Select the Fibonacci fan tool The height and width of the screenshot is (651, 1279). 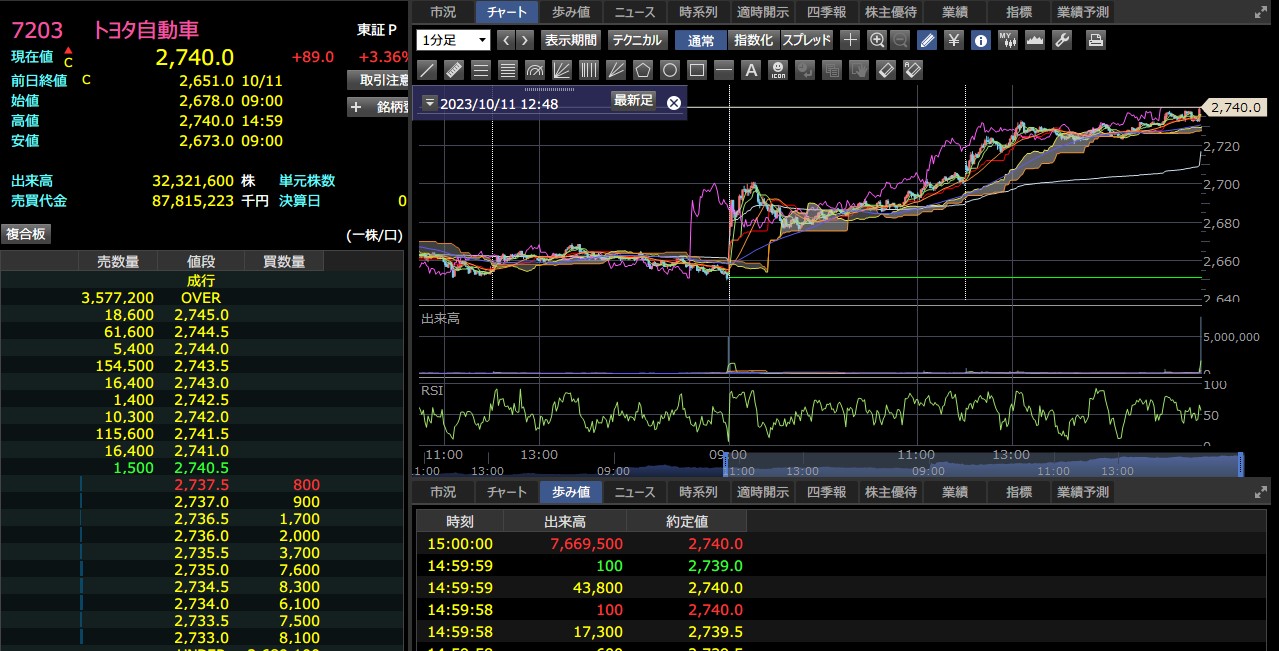562,70
